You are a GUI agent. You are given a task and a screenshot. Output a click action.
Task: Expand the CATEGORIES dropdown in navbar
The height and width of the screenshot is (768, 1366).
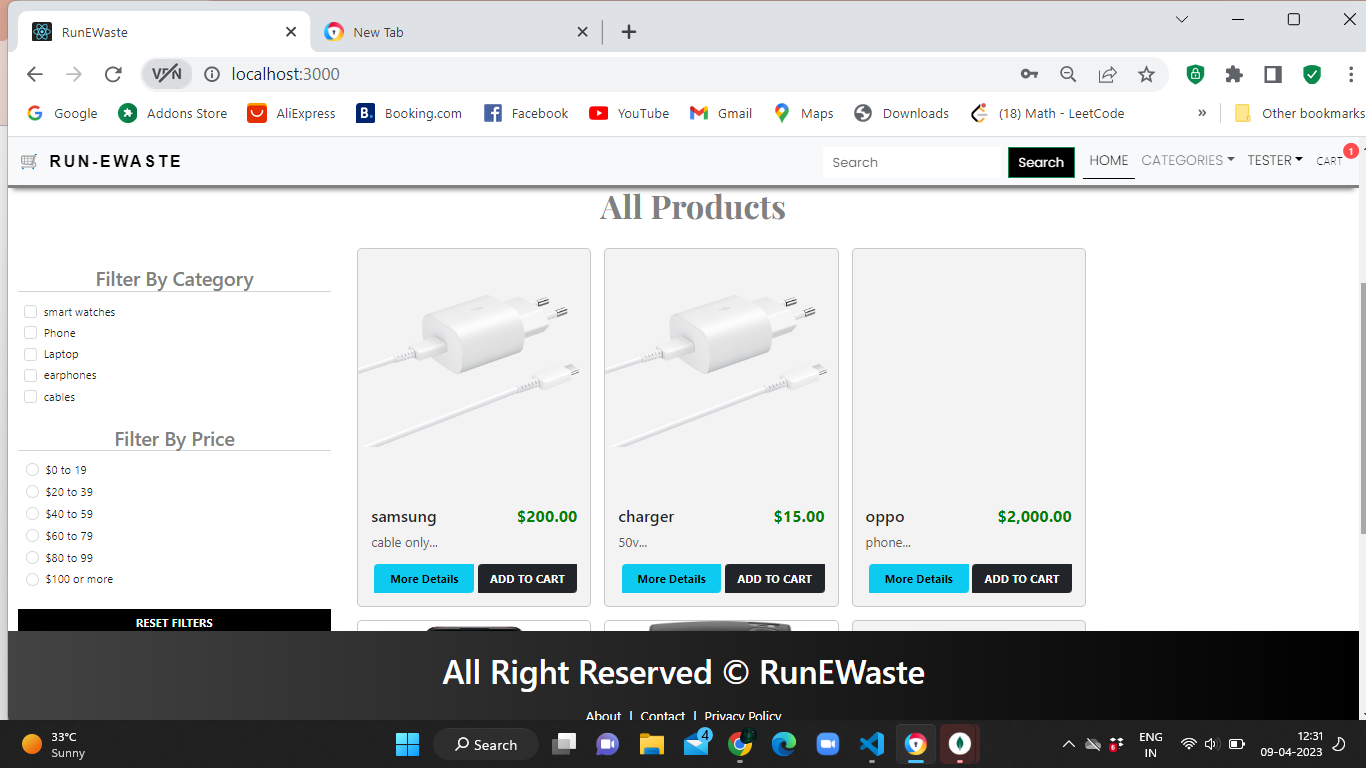[1188, 160]
